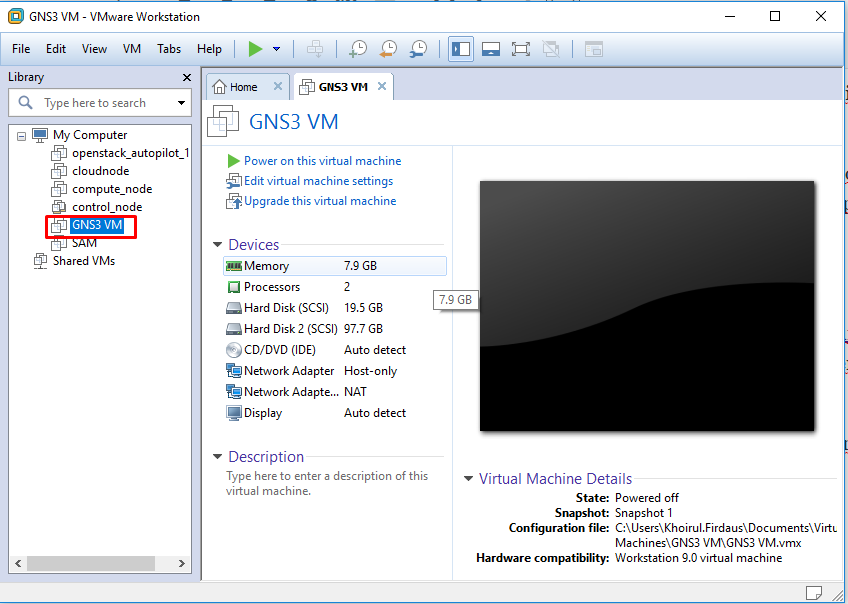Open the snapshot manager wrench-clock icon
The height and width of the screenshot is (604, 848).
418,49
